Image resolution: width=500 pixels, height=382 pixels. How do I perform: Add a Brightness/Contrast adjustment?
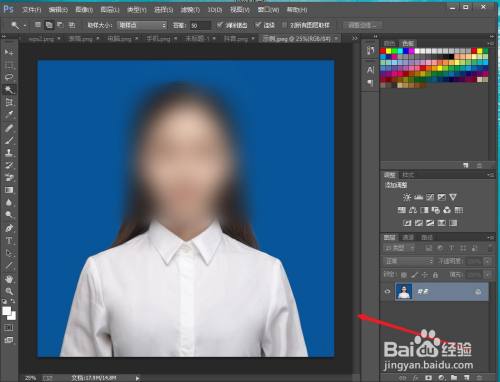[407, 197]
